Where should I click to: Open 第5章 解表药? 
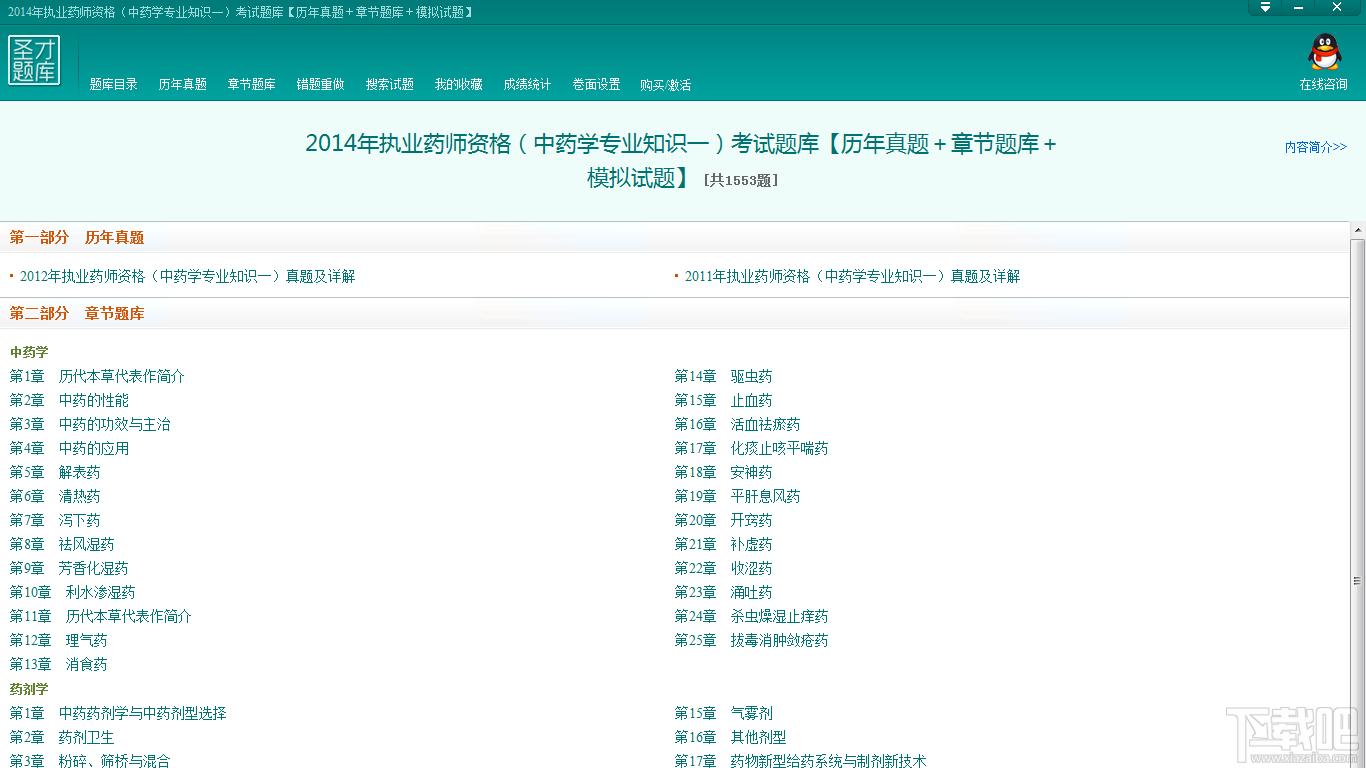55,472
